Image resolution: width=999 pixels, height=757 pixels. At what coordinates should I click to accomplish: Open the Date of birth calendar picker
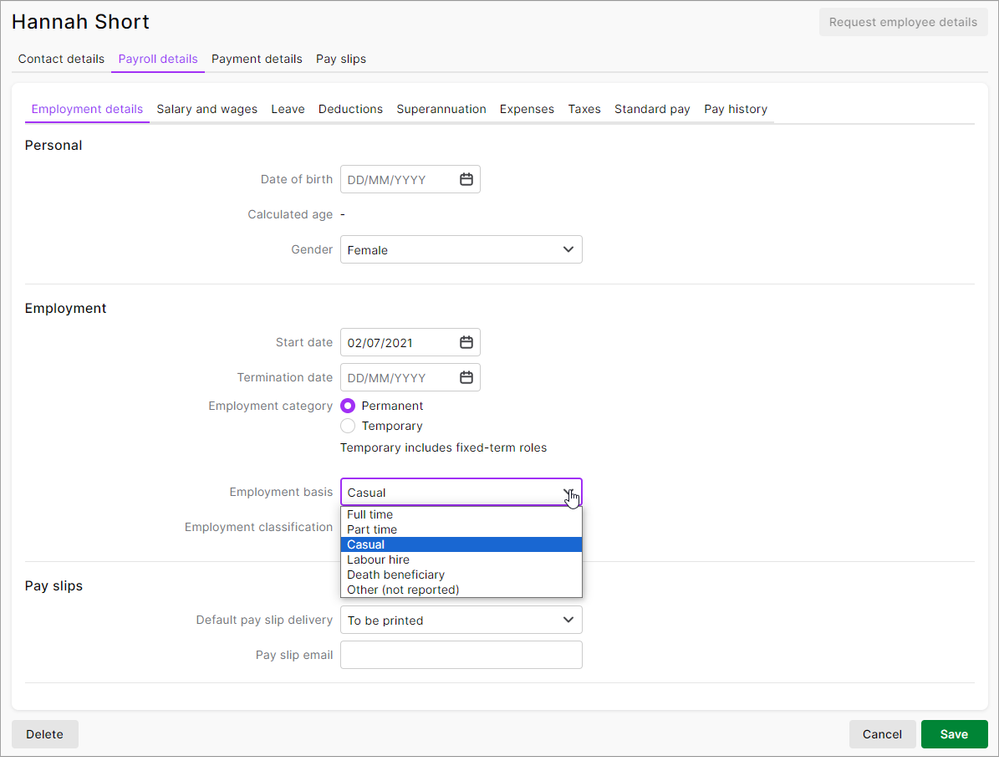point(466,180)
